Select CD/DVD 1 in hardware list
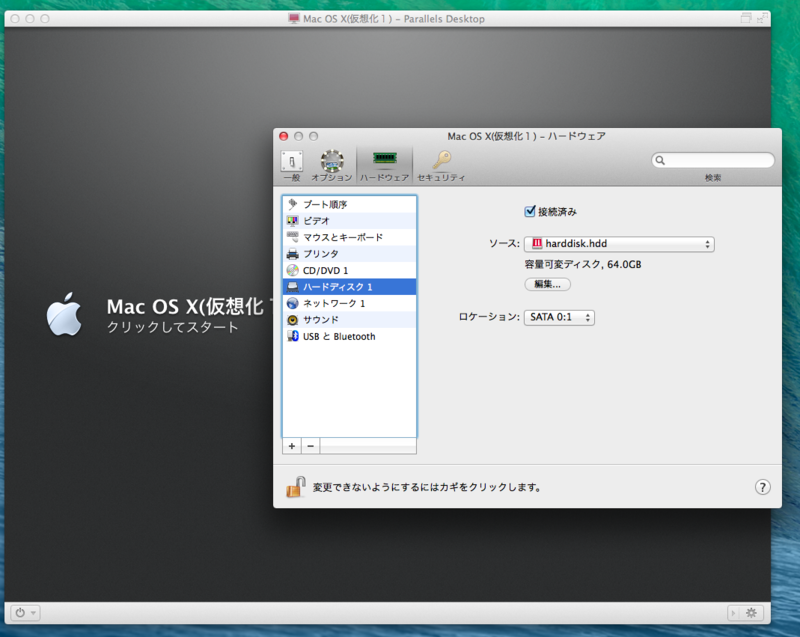This screenshot has width=800, height=637. point(349,270)
